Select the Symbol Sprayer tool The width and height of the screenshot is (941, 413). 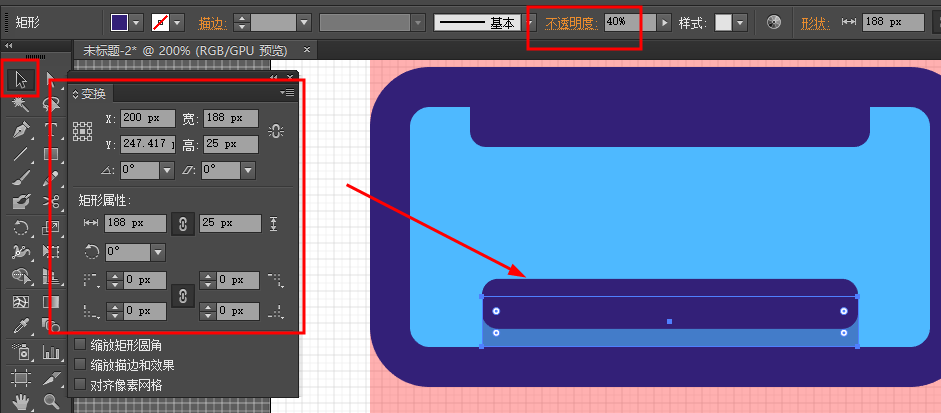[20, 352]
